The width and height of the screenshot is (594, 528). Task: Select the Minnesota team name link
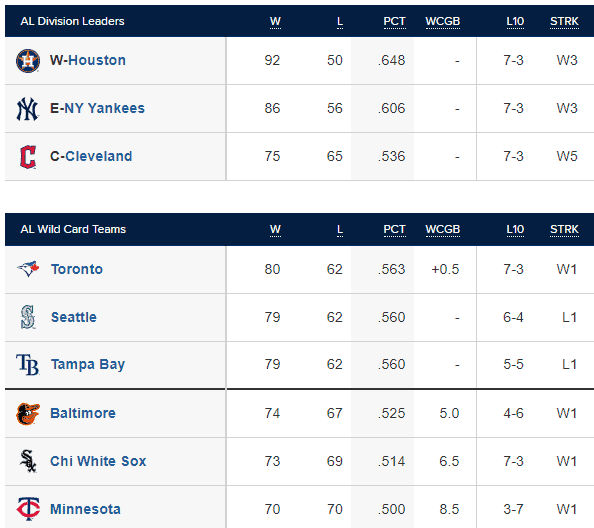pyautogui.click(x=85, y=509)
